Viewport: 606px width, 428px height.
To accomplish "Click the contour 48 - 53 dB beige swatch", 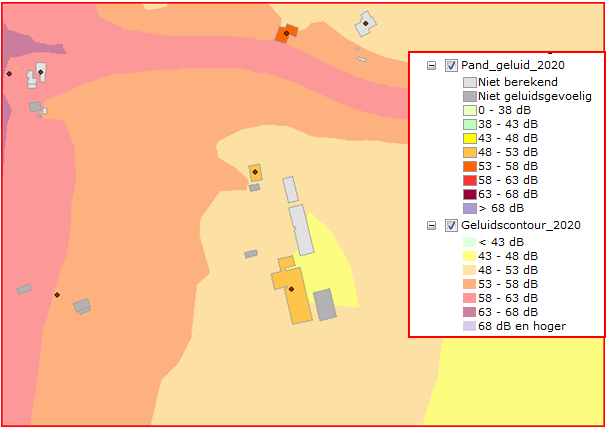I will pos(469,270).
